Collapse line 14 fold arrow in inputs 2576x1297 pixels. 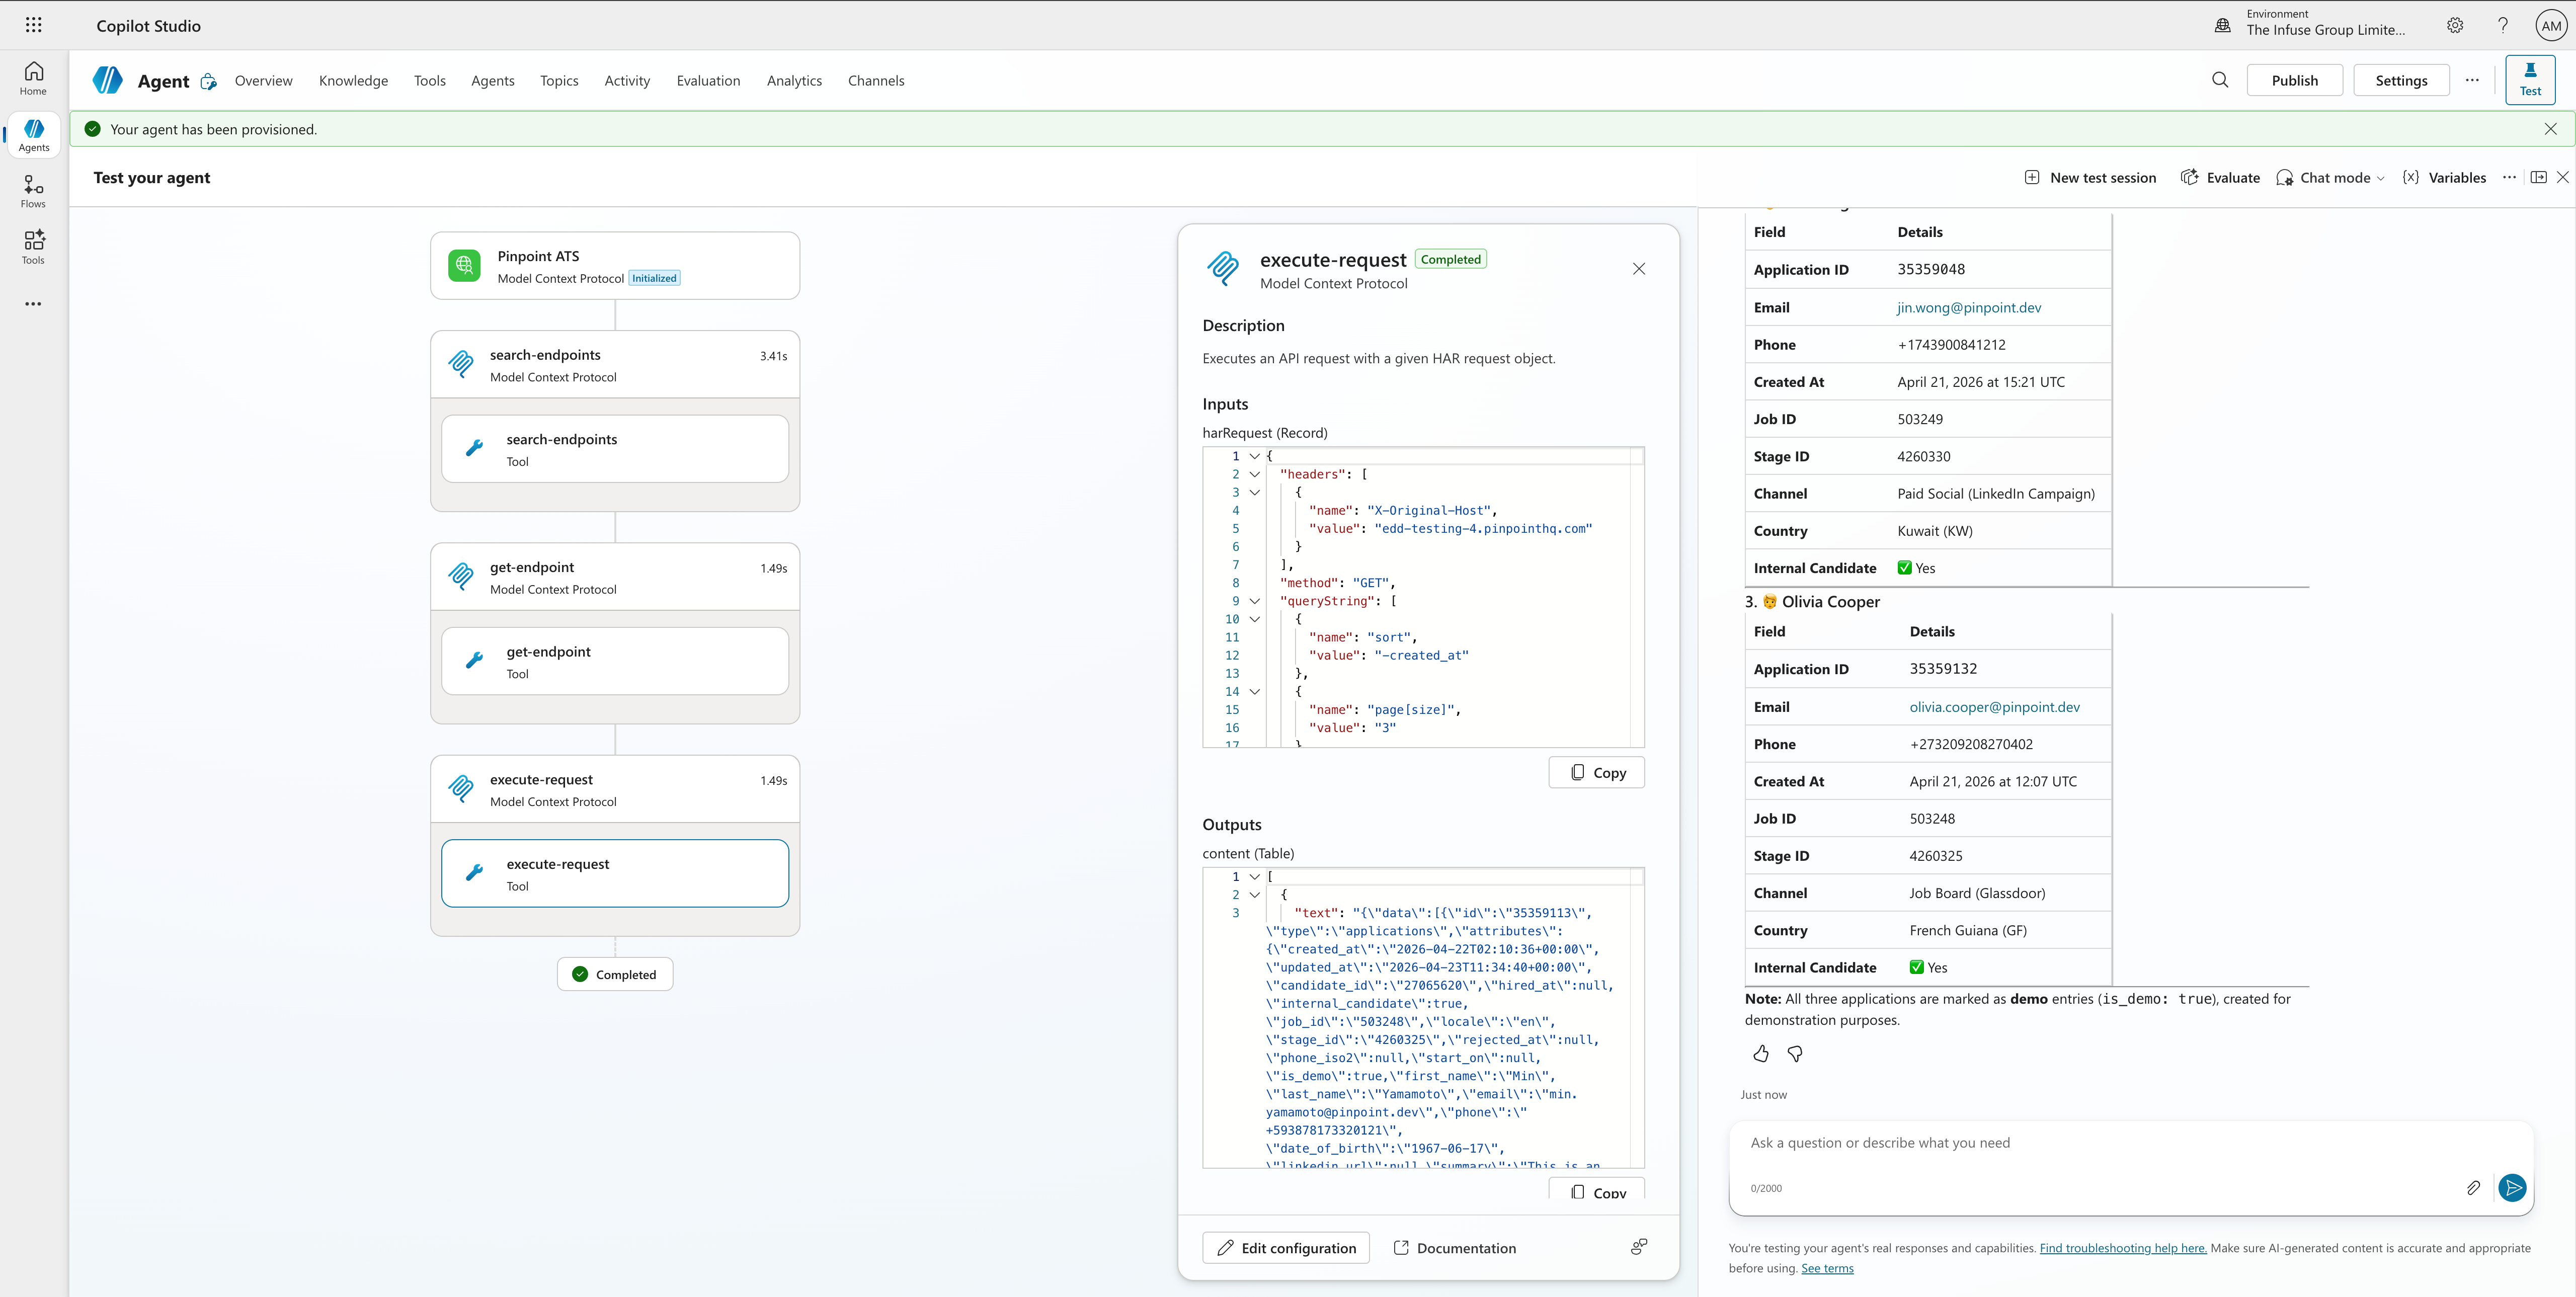(x=1254, y=691)
